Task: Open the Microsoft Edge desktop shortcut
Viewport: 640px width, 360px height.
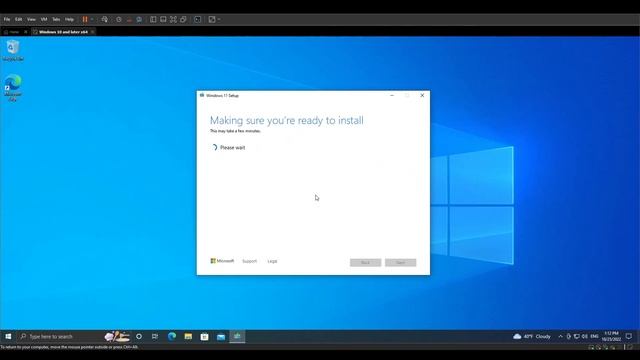Action: 13,87
